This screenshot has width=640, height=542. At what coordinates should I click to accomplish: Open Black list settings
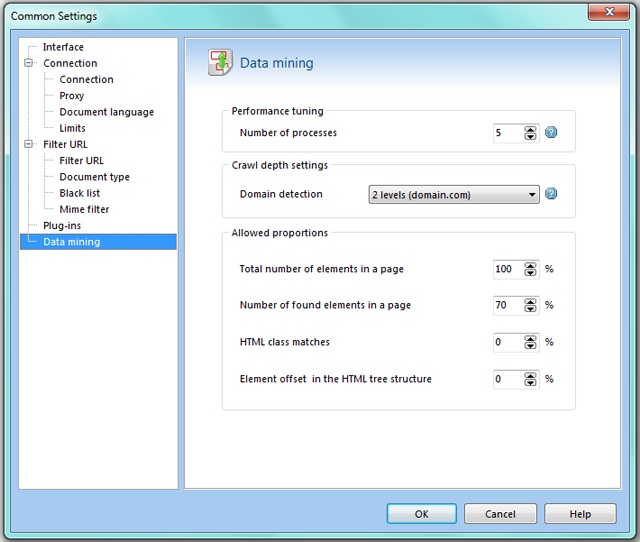[x=80, y=193]
